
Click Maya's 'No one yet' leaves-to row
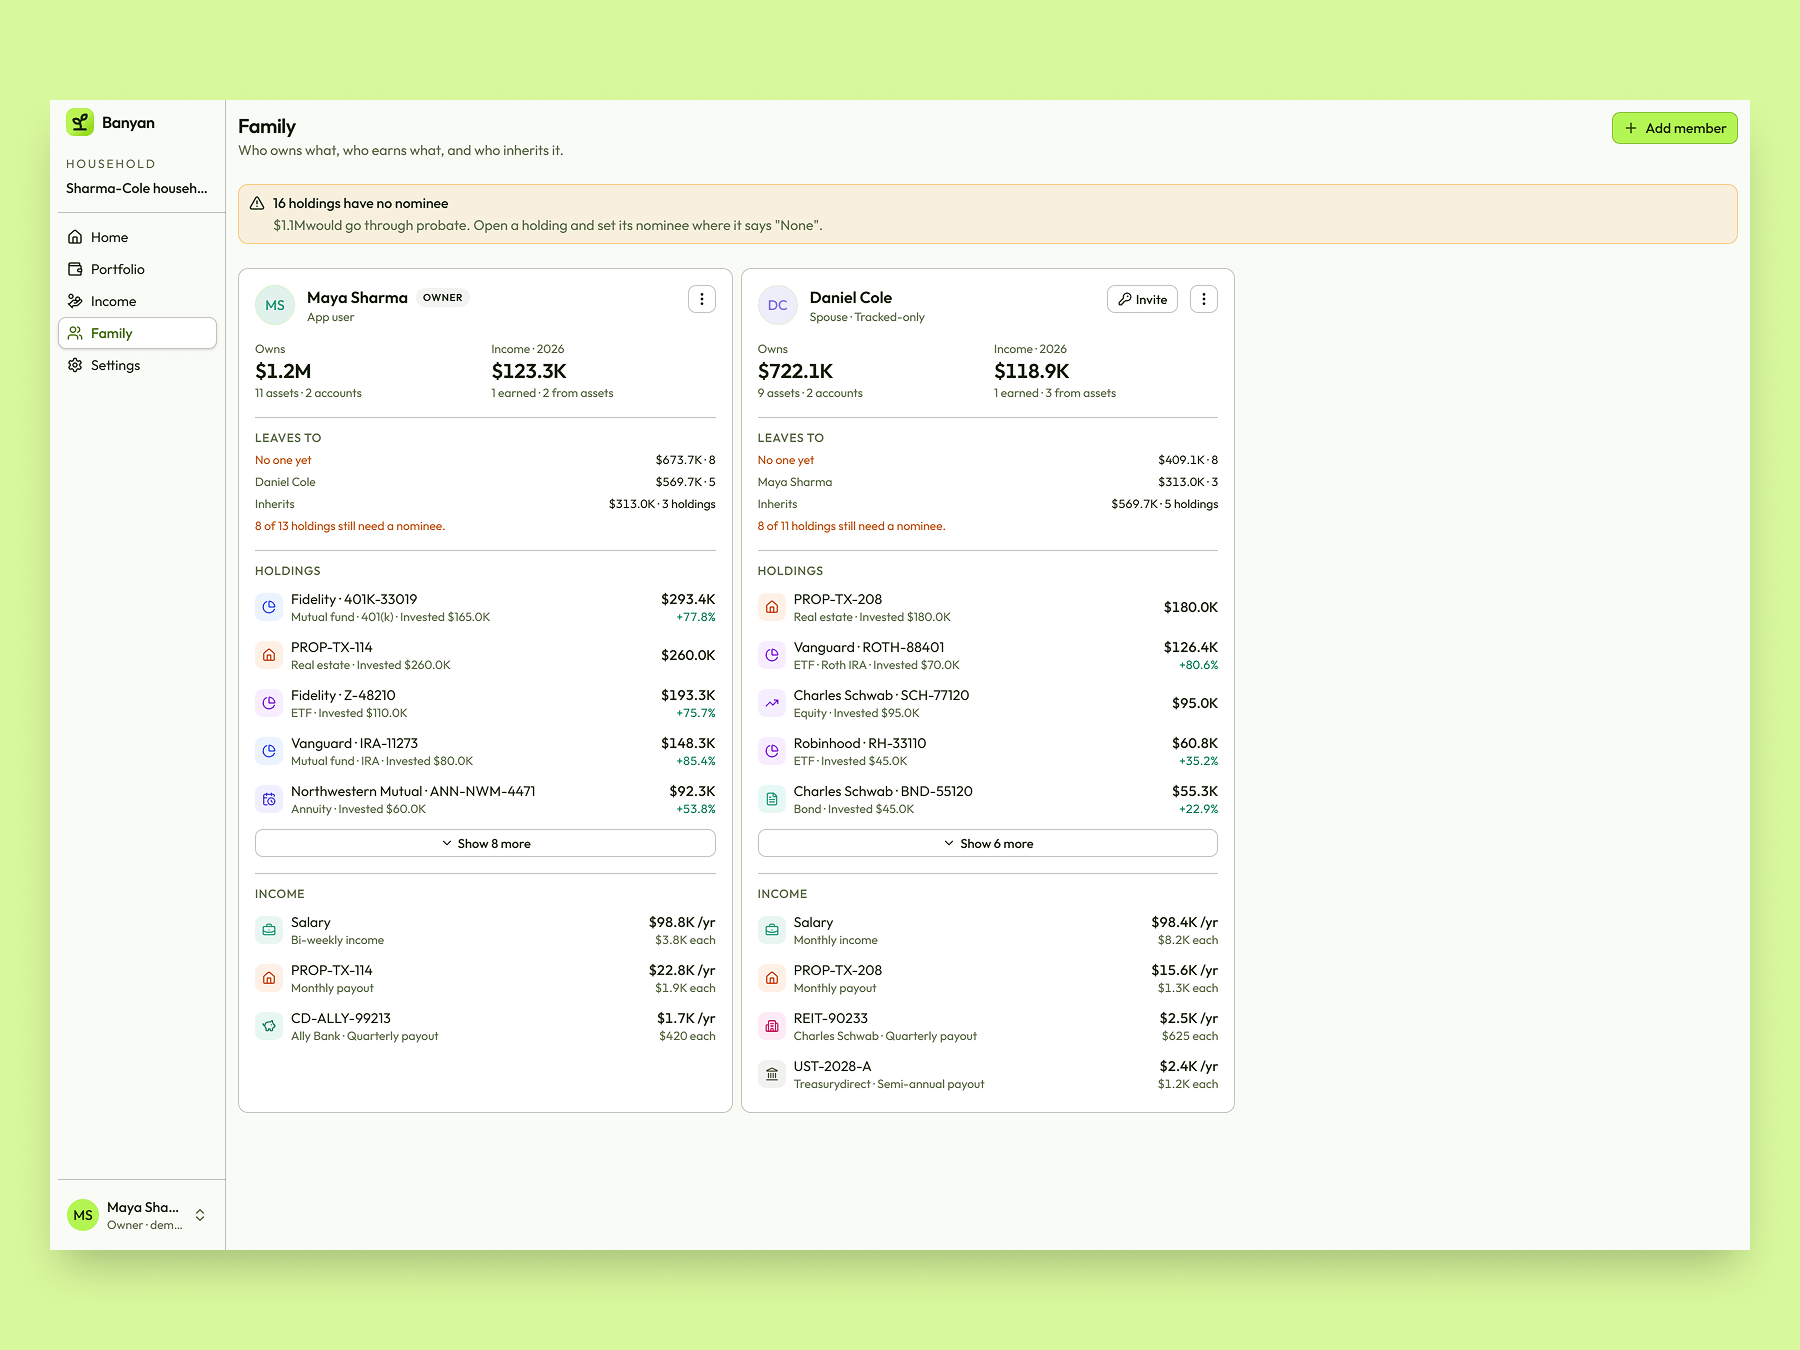point(485,460)
